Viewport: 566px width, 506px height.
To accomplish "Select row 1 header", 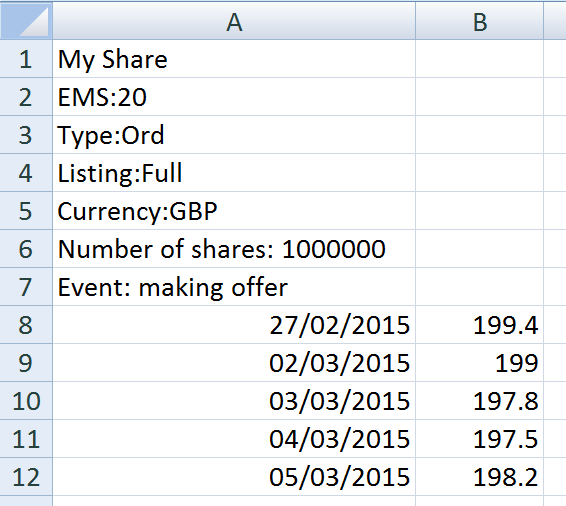I will pos(26,59).
